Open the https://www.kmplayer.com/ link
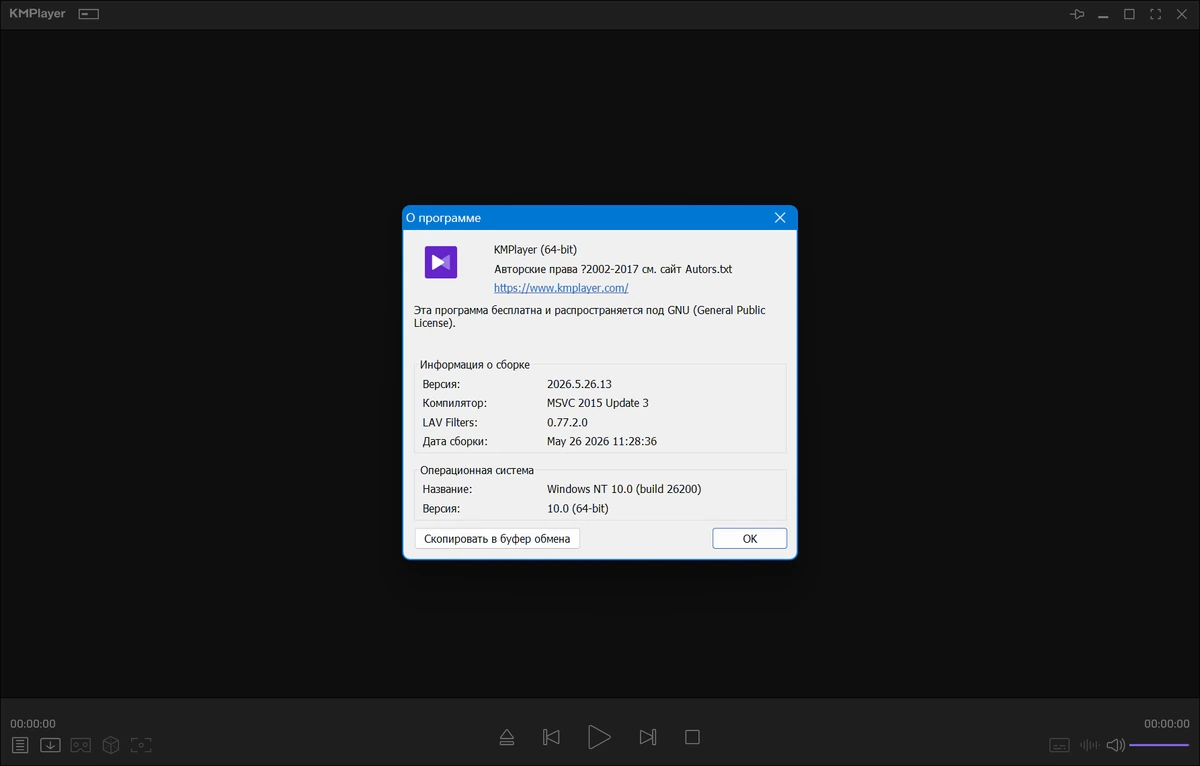Screen dimensions: 1200x766 [561, 288]
